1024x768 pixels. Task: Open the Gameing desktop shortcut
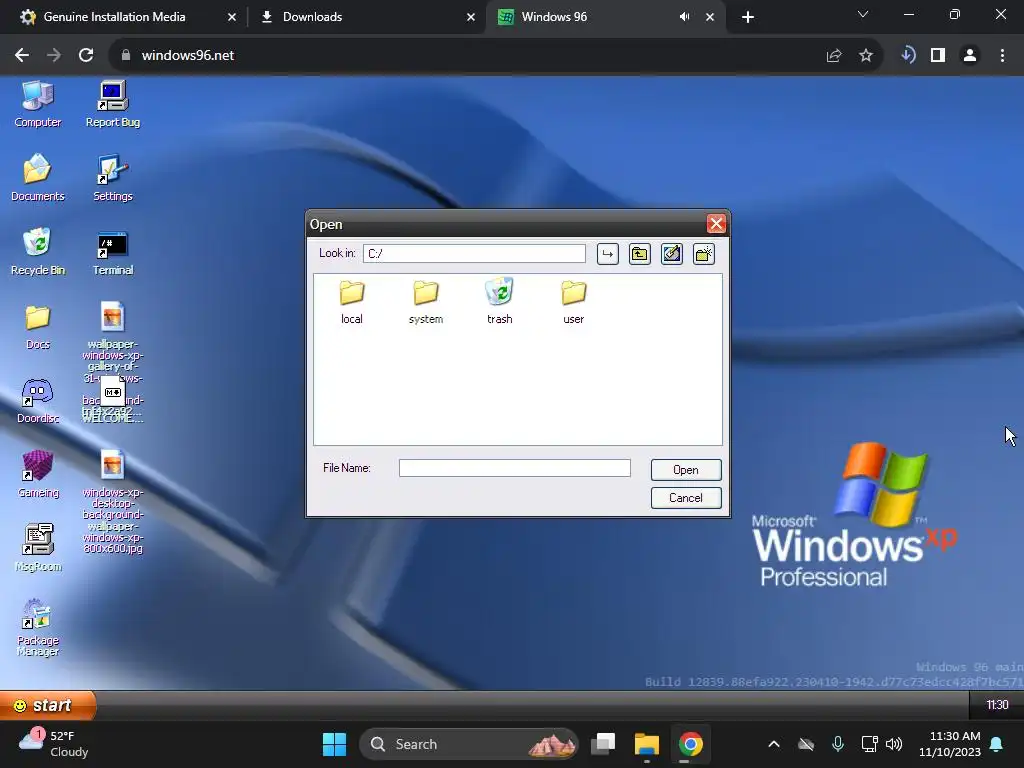point(38,474)
